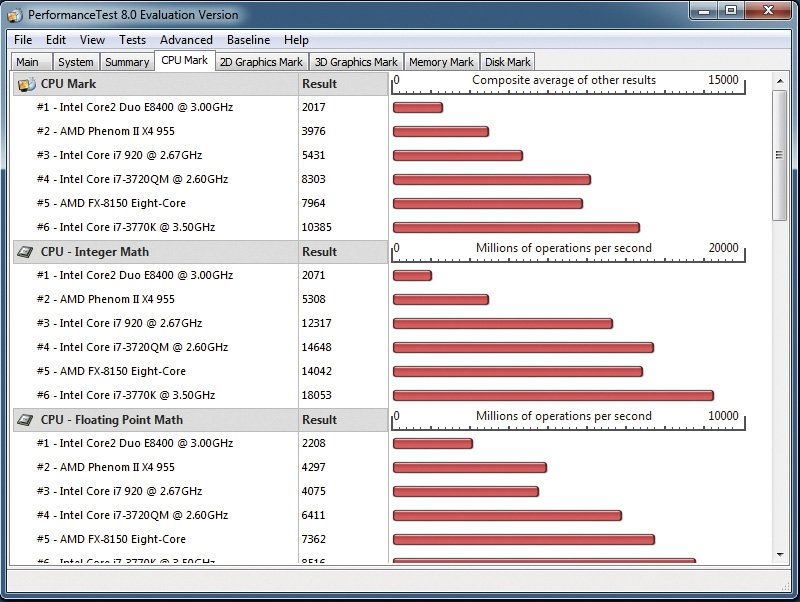This screenshot has height=602, width=800.
Task: Select Intel Core i7 920 in CPU Mark
Action: [x=119, y=155]
